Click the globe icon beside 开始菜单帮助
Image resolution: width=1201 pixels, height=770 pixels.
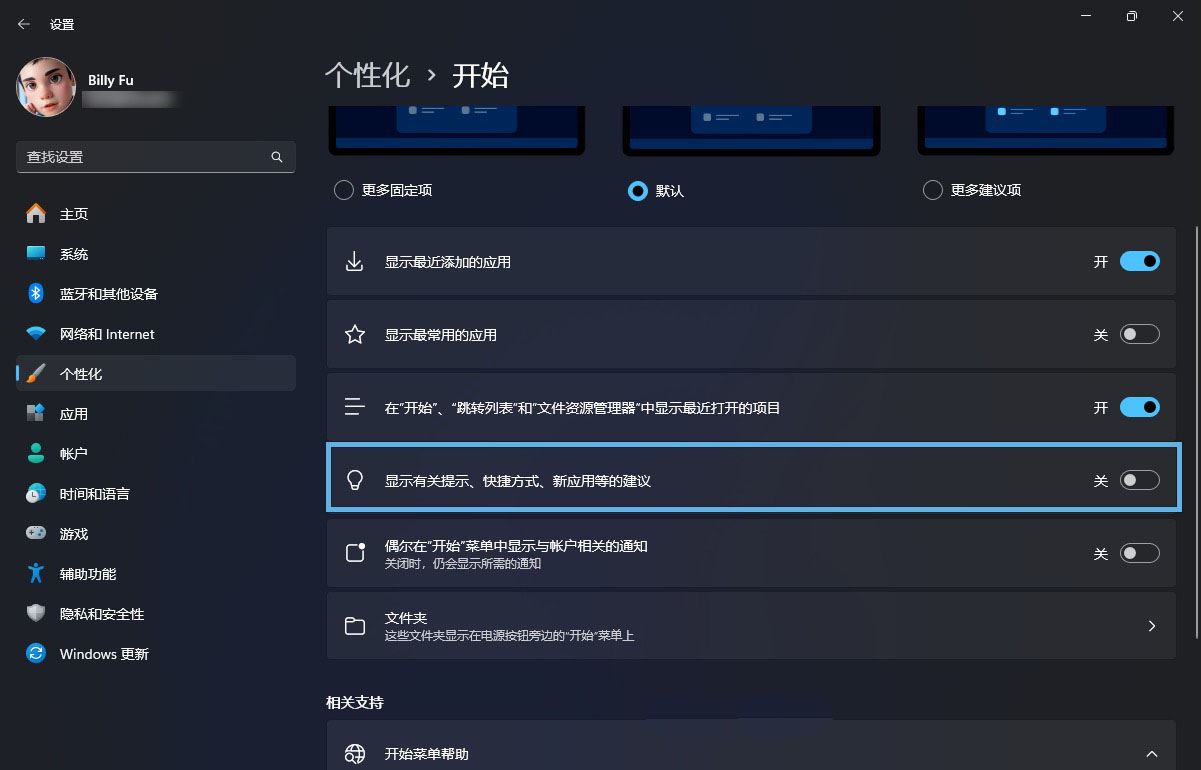(x=354, y=754)
